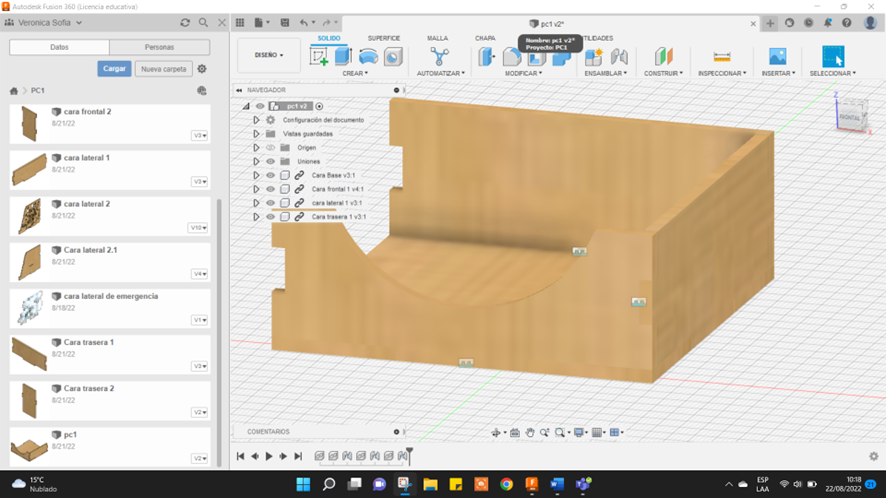Screen dimensions: 886x498
Task: Switch to the MALLA tab
Action: 437,38
